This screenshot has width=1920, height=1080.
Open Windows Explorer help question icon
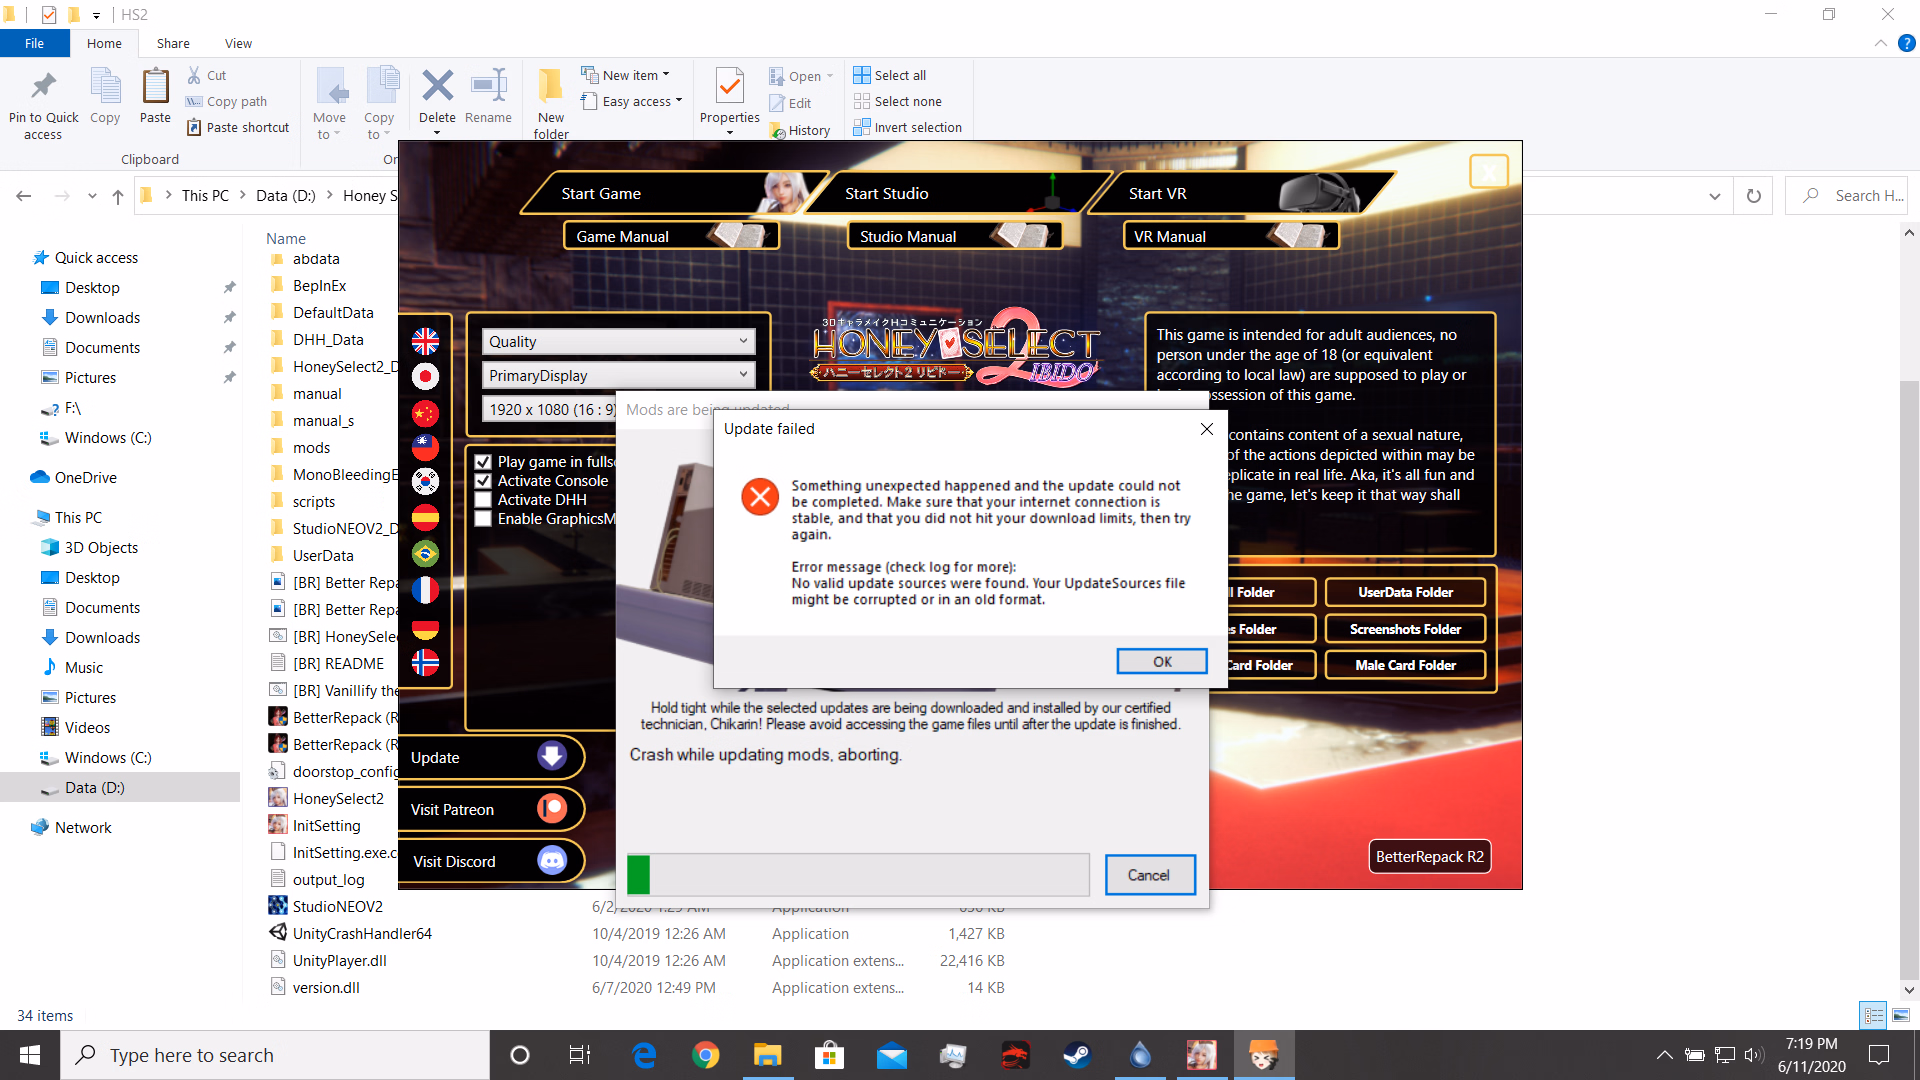[x=1906, y=43]
